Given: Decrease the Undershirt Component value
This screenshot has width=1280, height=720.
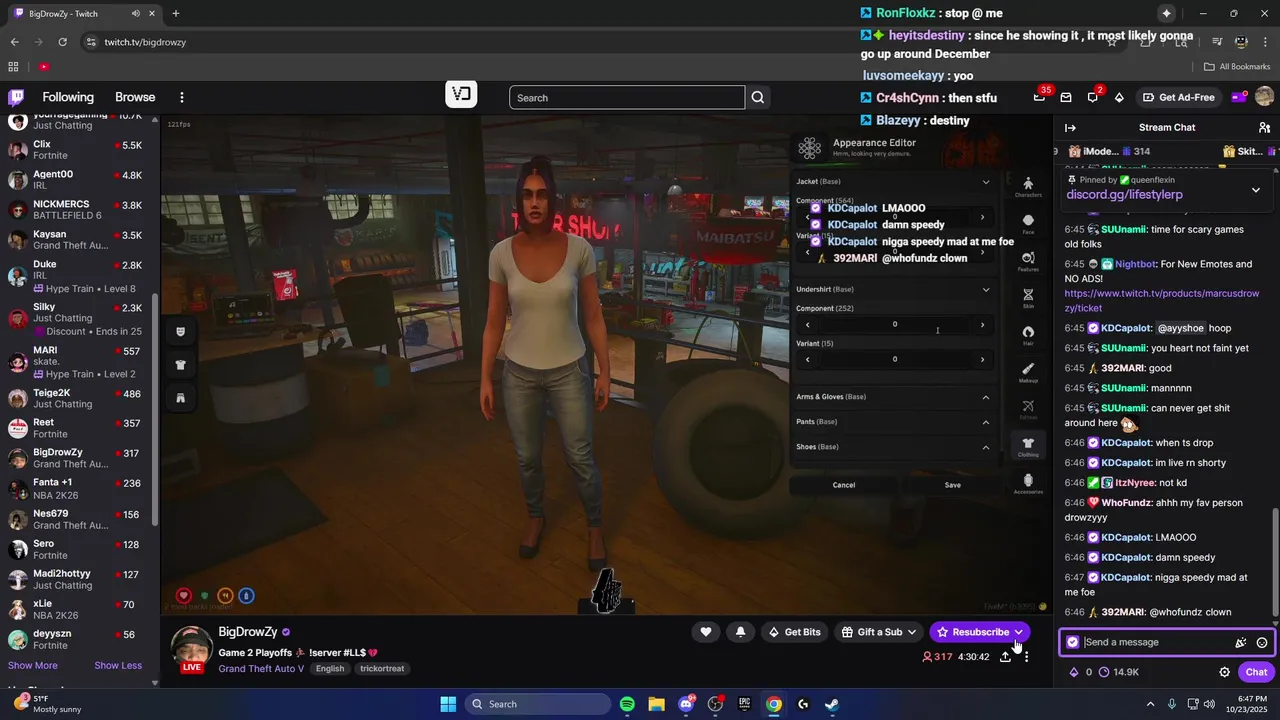Looking at the screenshot, I should 808,325.
